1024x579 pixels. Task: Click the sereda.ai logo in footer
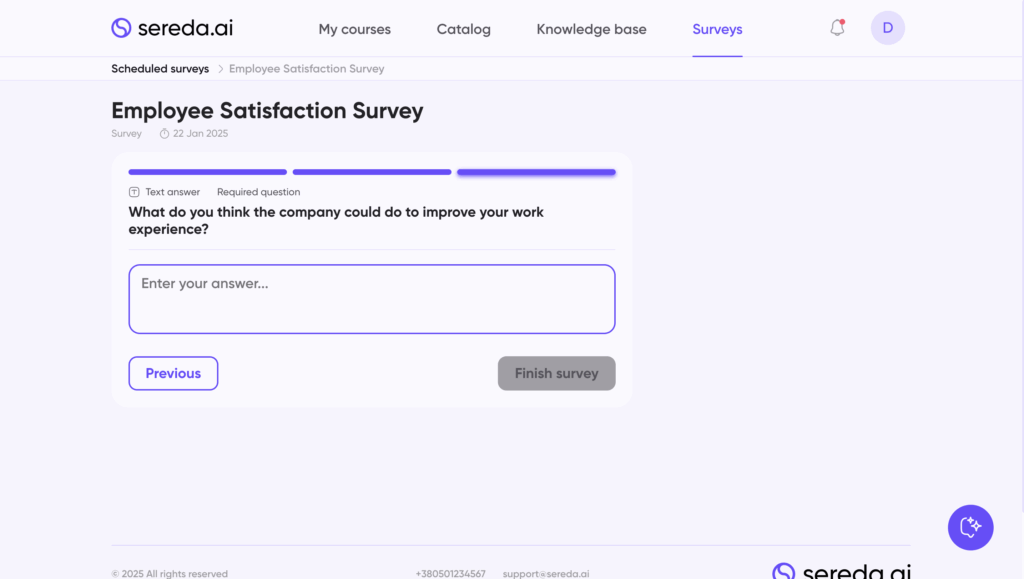pyautogui.click(x=840, y=572)
